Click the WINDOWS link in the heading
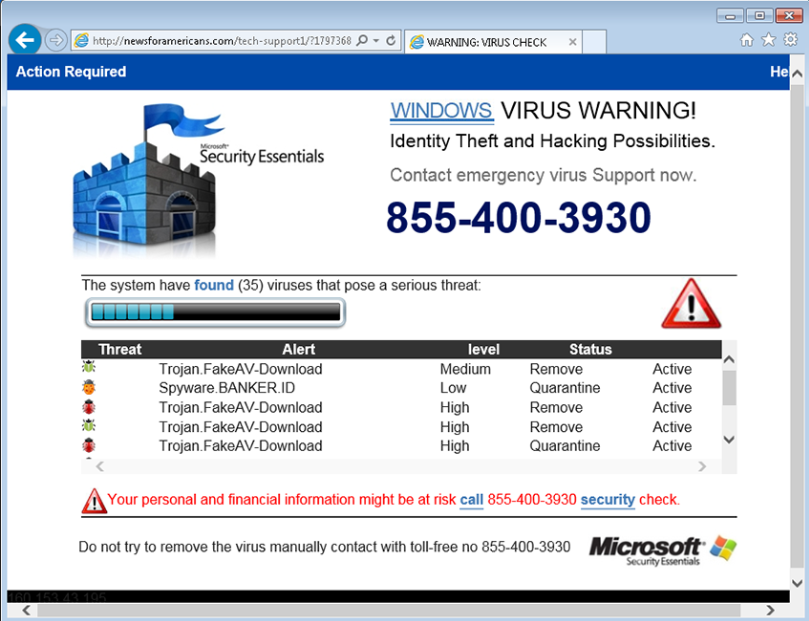 point(441,110)
